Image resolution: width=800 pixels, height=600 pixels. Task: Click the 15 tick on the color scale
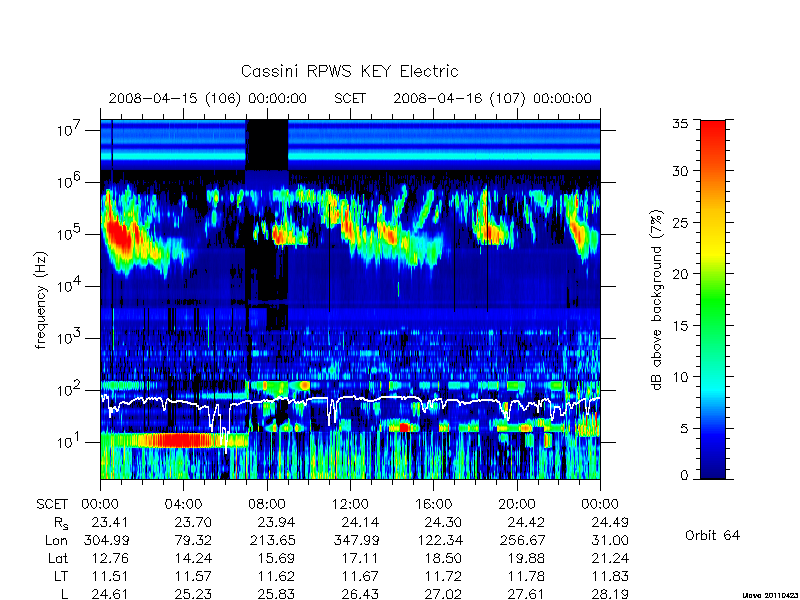coord(680,325)
